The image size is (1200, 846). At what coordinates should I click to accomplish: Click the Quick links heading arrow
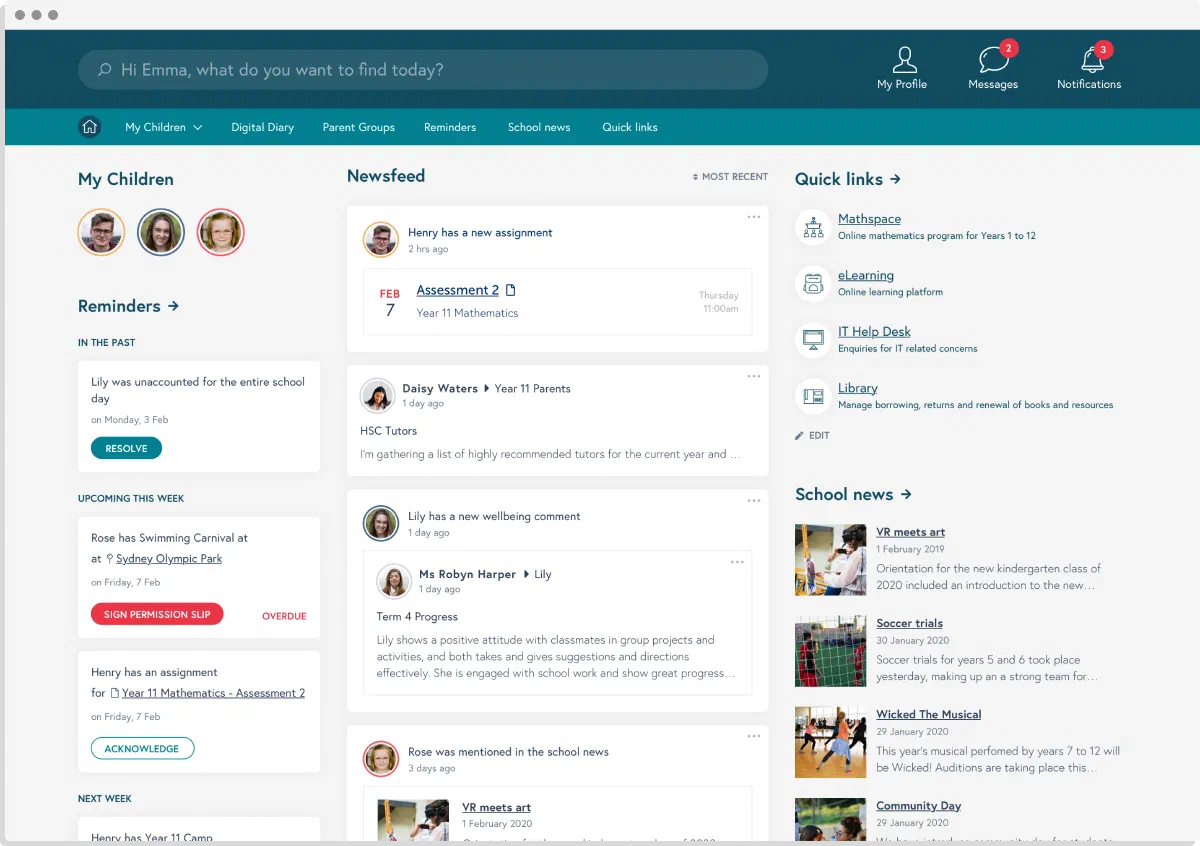pyautogui.click(x=895, y=179)
